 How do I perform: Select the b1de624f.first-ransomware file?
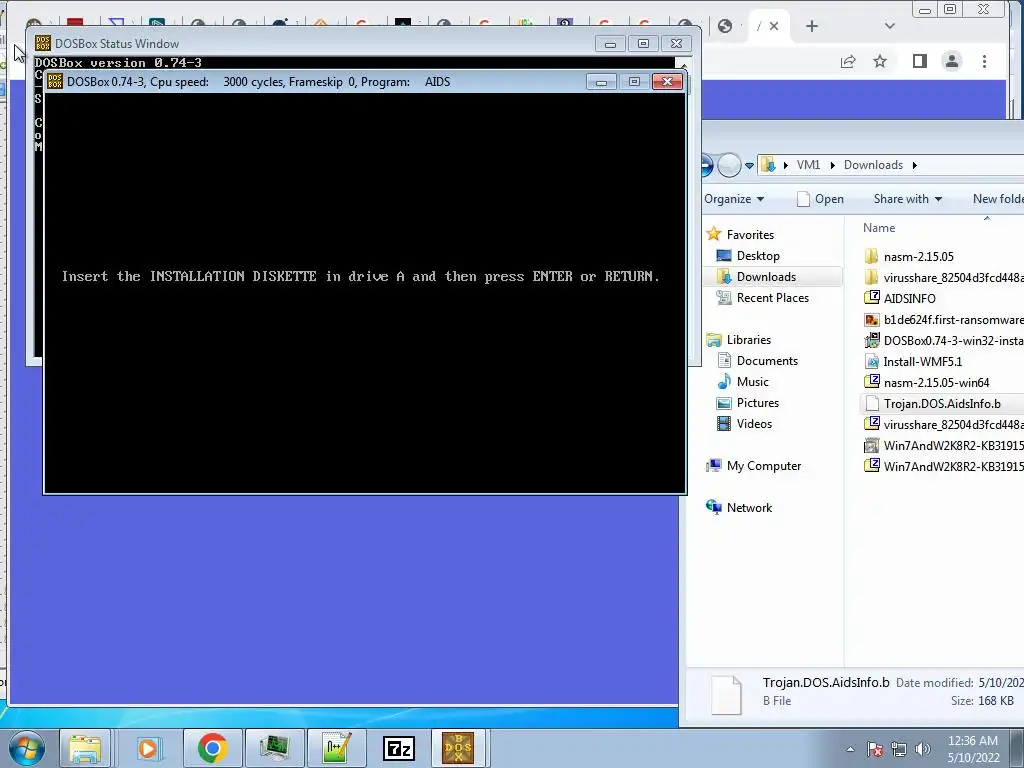click(x=943, y=319)
